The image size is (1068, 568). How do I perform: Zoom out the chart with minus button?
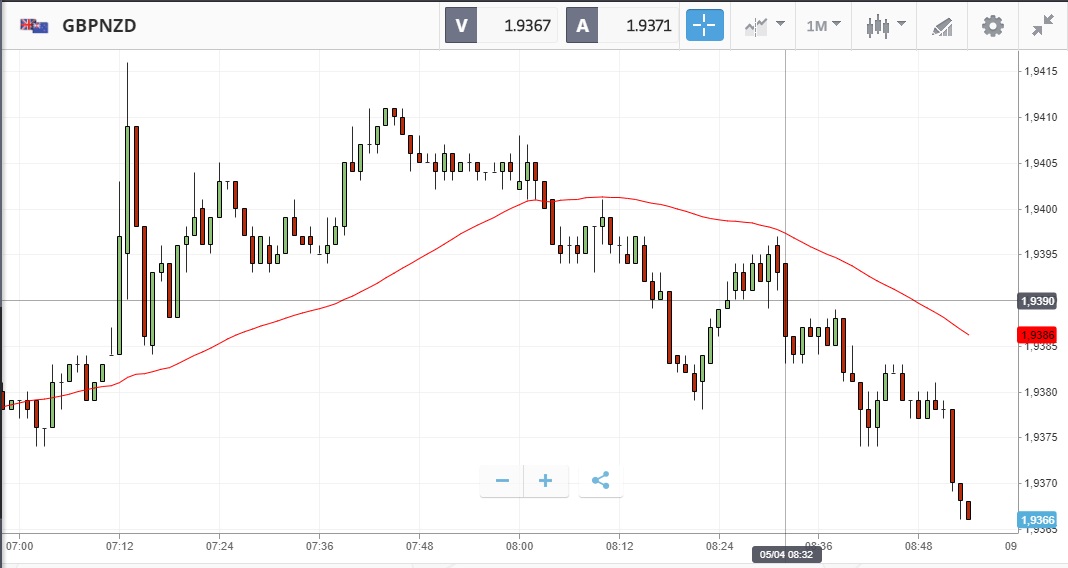[502, 481]
